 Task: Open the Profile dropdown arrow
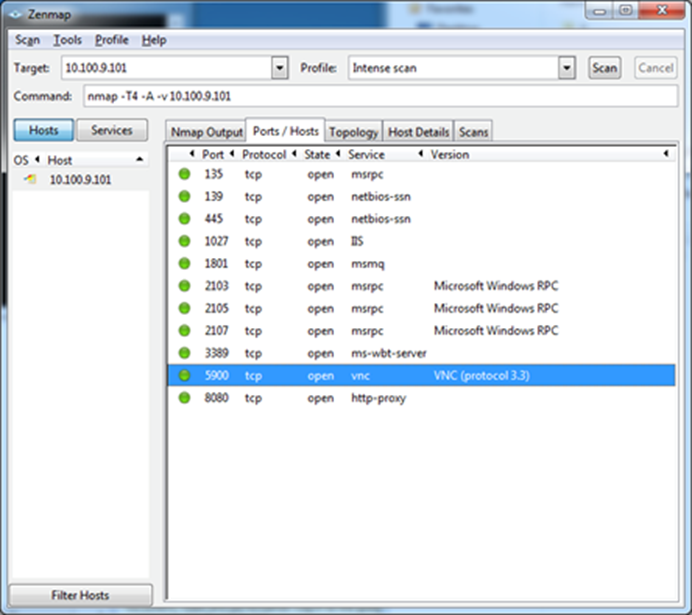[x=567, y=68]
